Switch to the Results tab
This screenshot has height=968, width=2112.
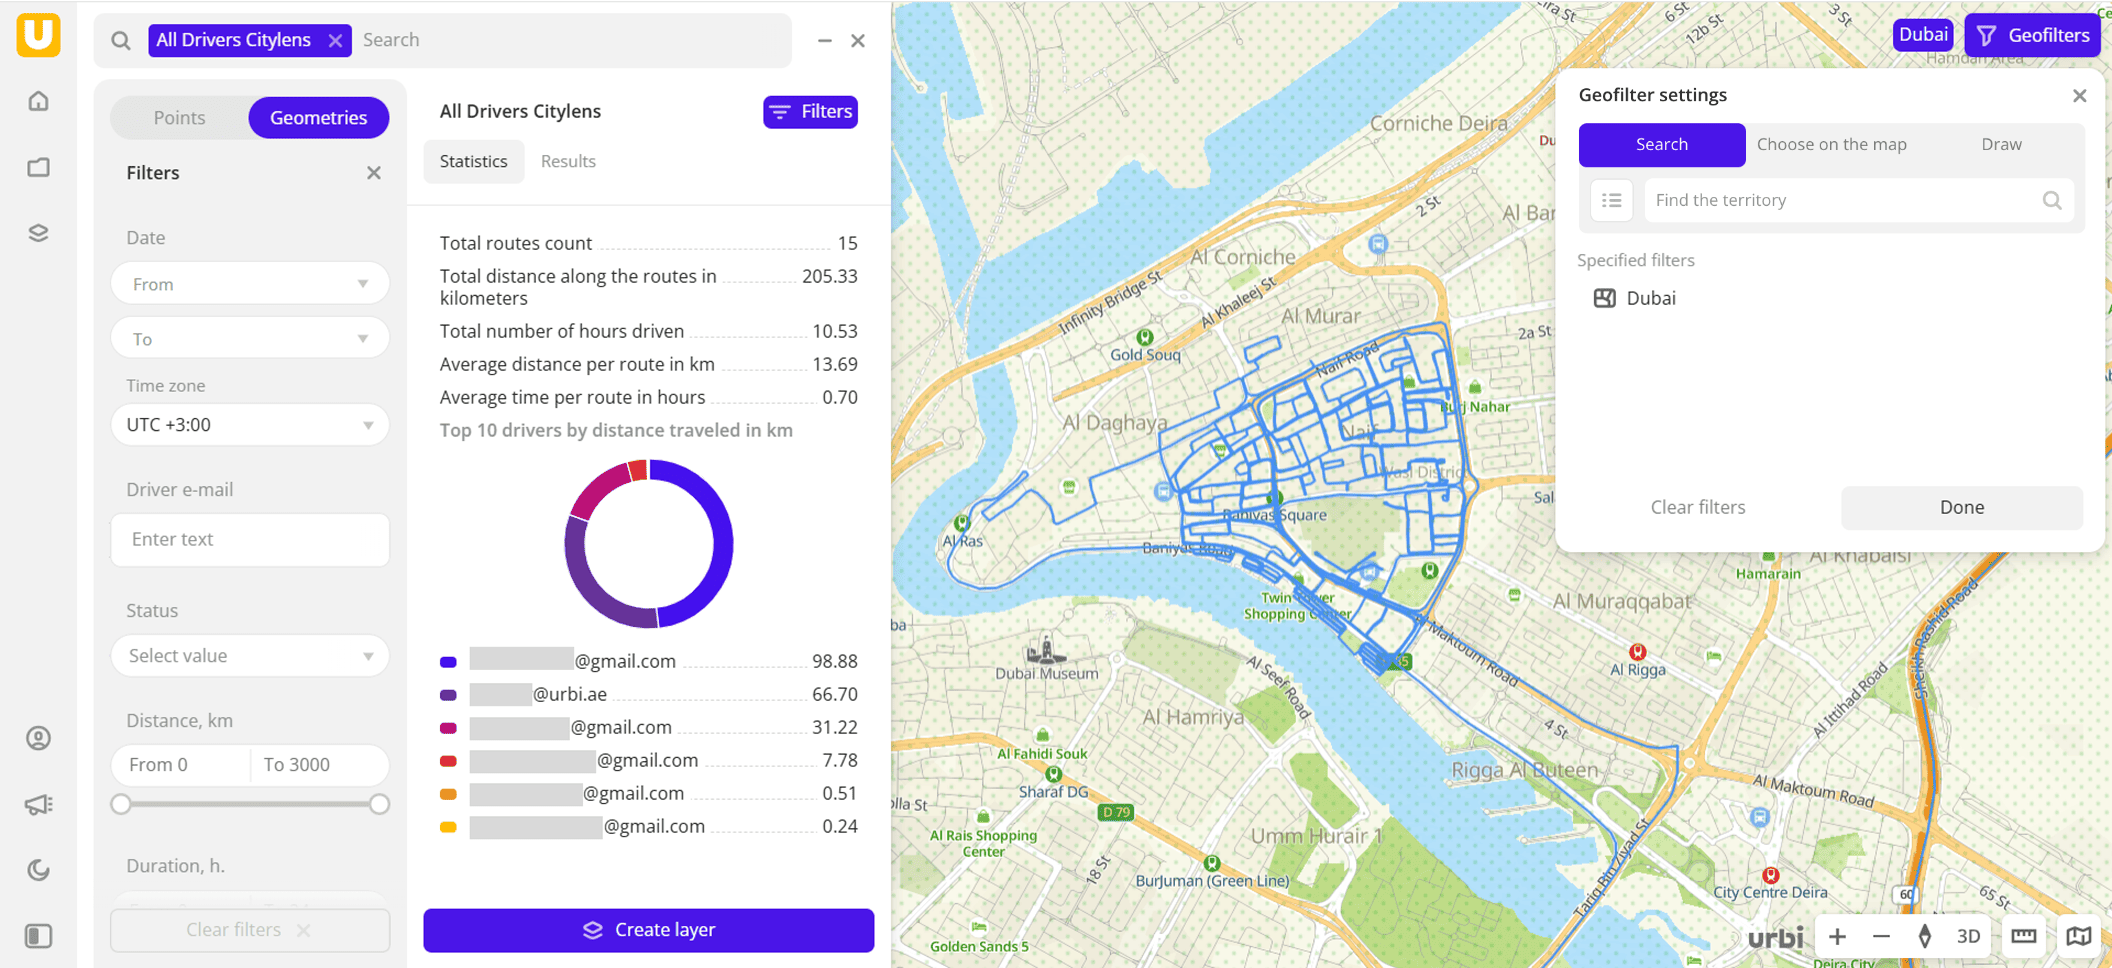click(x=568, y=161)
